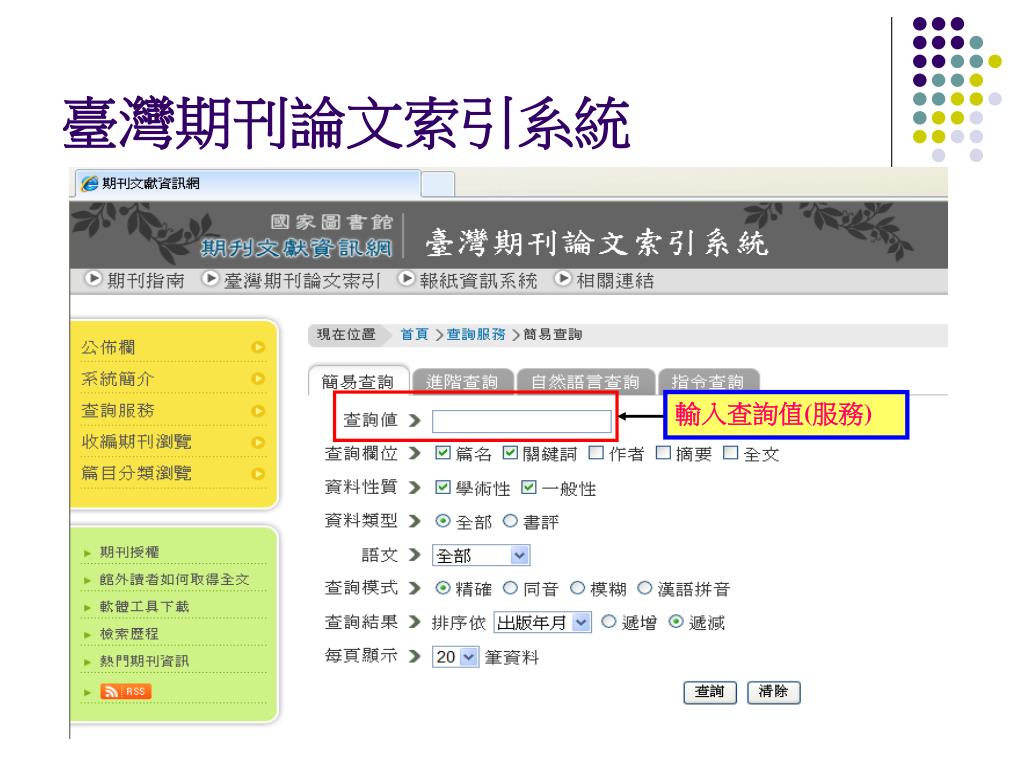The image size is (1024, 768).
Task: Click the arrow icon beside 收編期刊瀏覽
Action: click(x=258, y=442)
